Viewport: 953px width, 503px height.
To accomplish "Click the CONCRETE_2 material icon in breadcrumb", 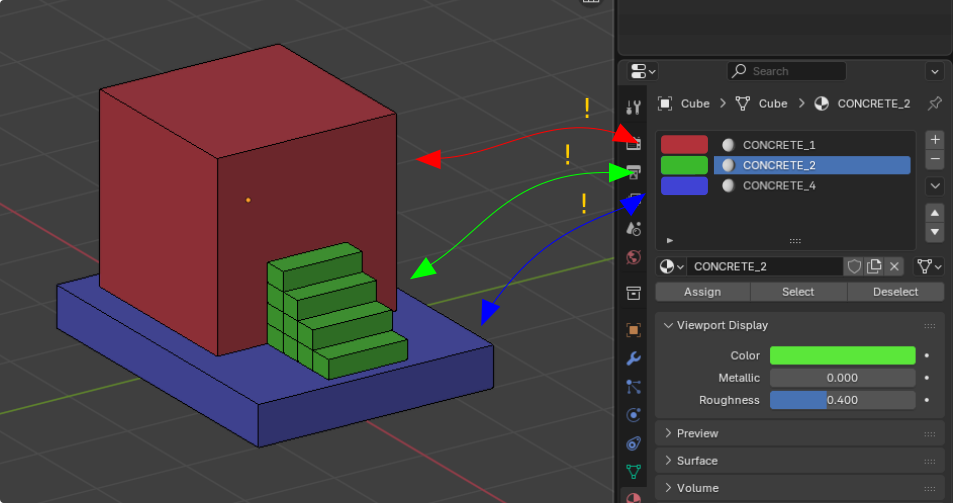I will point(821,104).
